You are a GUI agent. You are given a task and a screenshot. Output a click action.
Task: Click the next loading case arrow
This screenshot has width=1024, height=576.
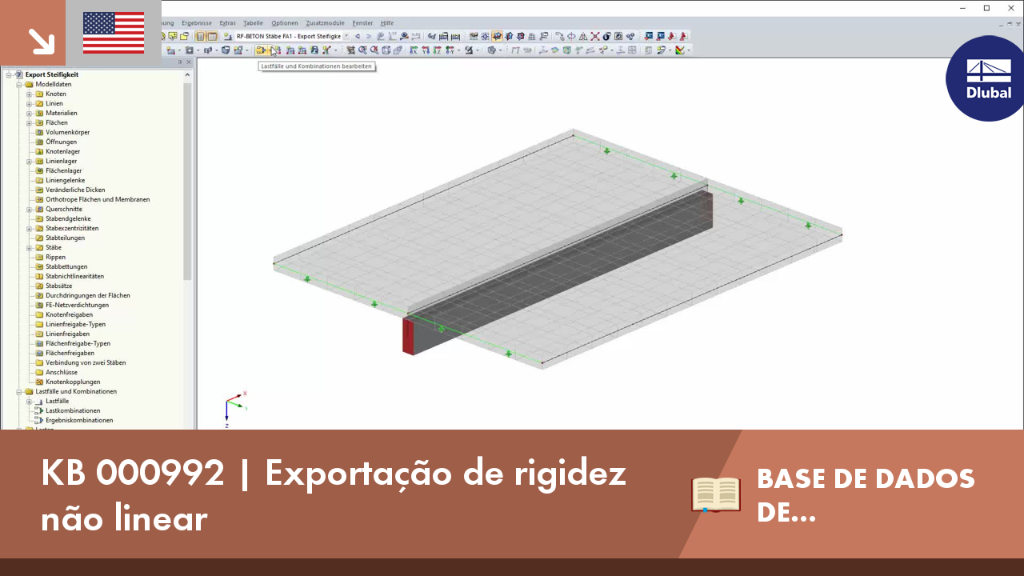tap(368, 37)
